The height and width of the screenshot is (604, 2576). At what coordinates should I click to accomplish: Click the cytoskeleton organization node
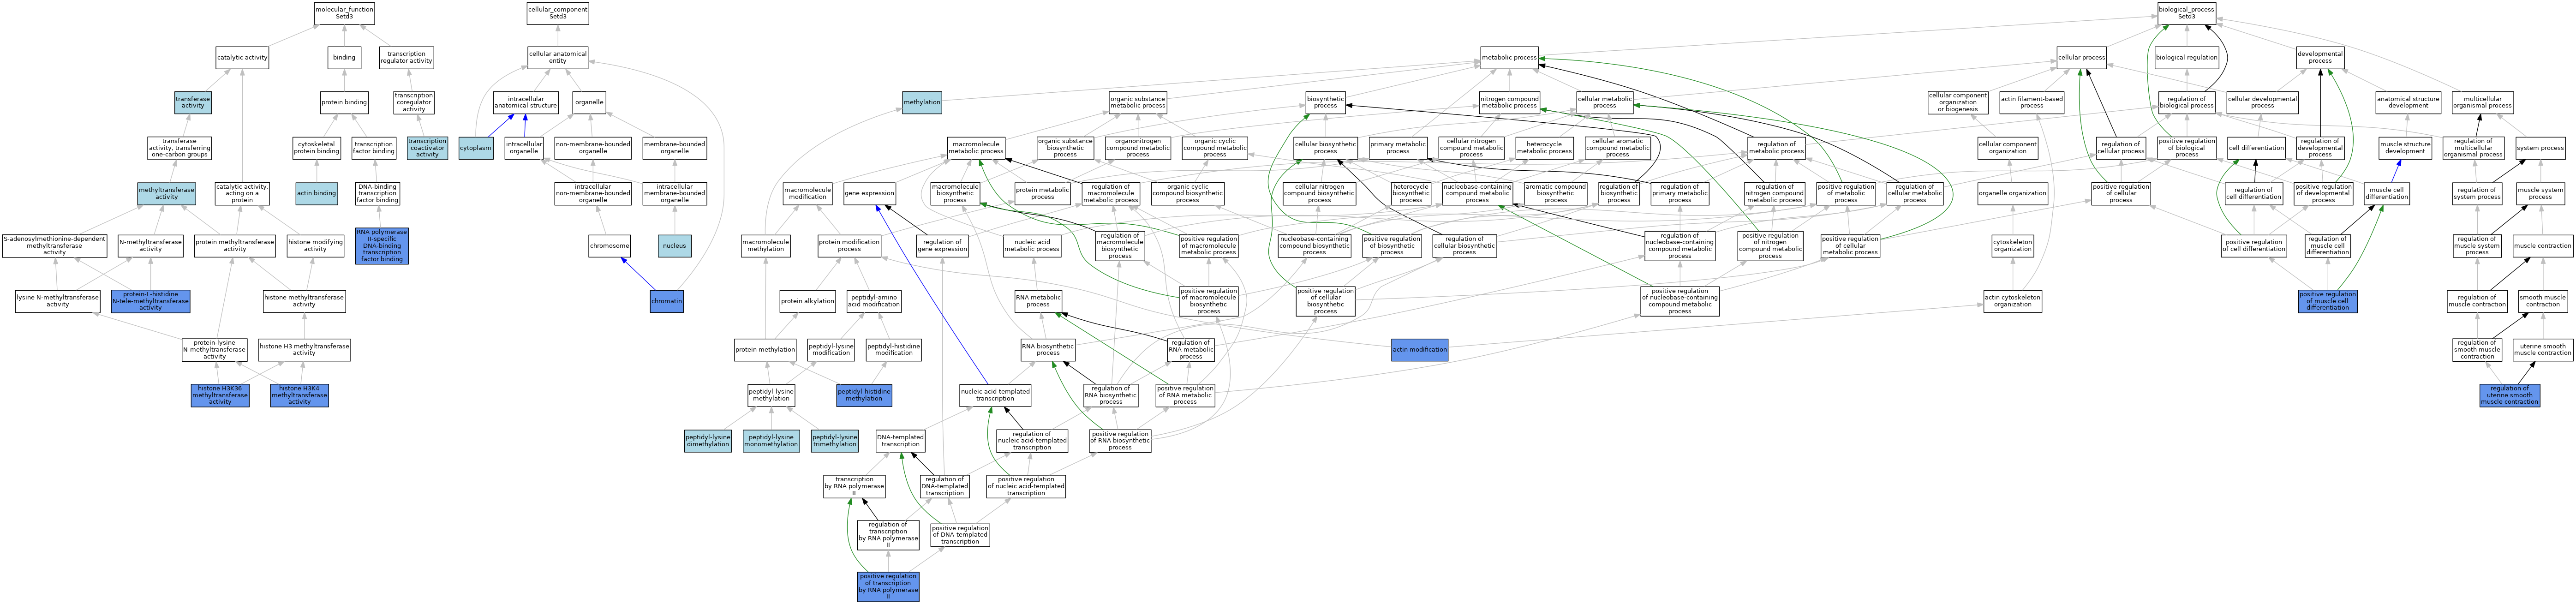[2013, 245]
